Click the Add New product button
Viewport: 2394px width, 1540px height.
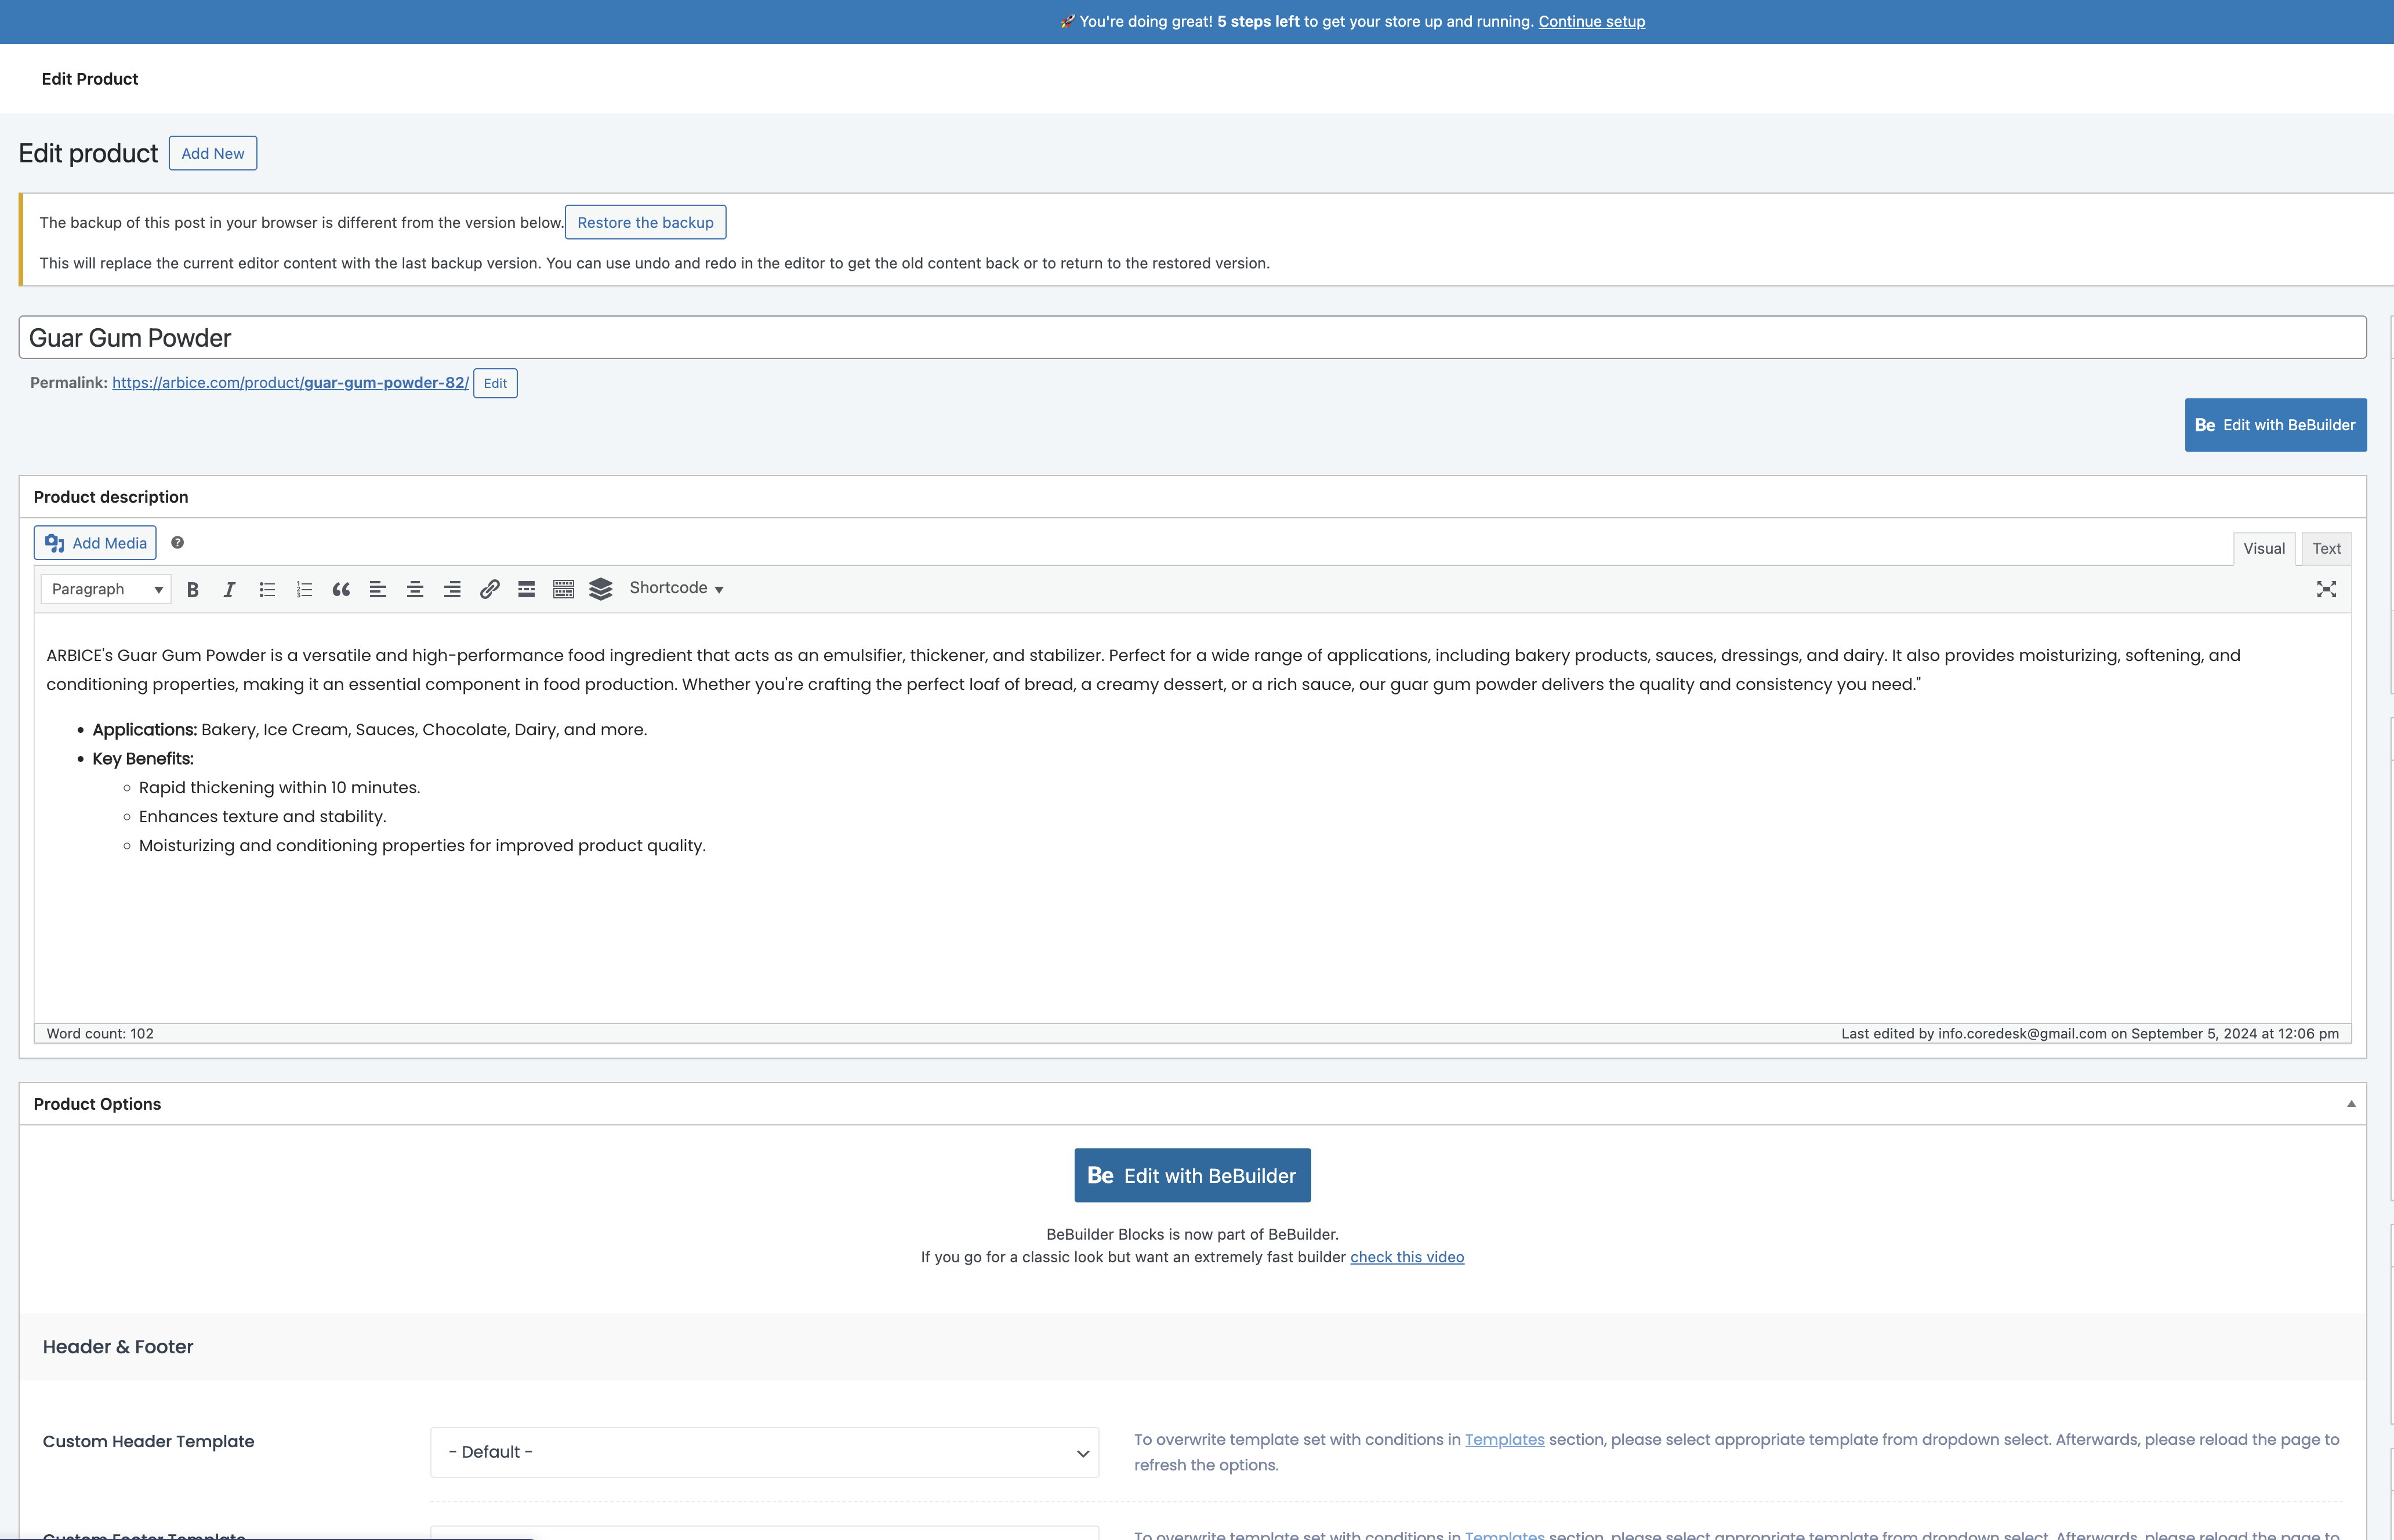[213, 153]
